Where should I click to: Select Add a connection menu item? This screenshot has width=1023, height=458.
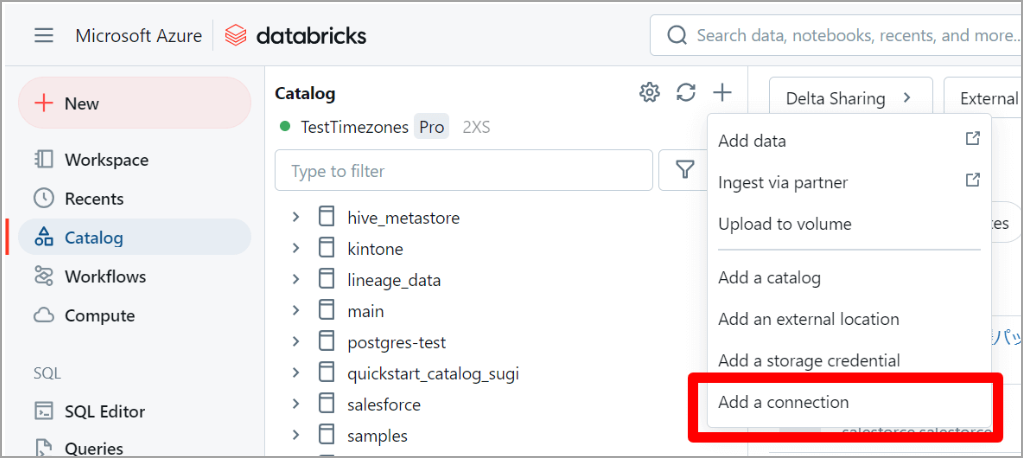(783, 403)
